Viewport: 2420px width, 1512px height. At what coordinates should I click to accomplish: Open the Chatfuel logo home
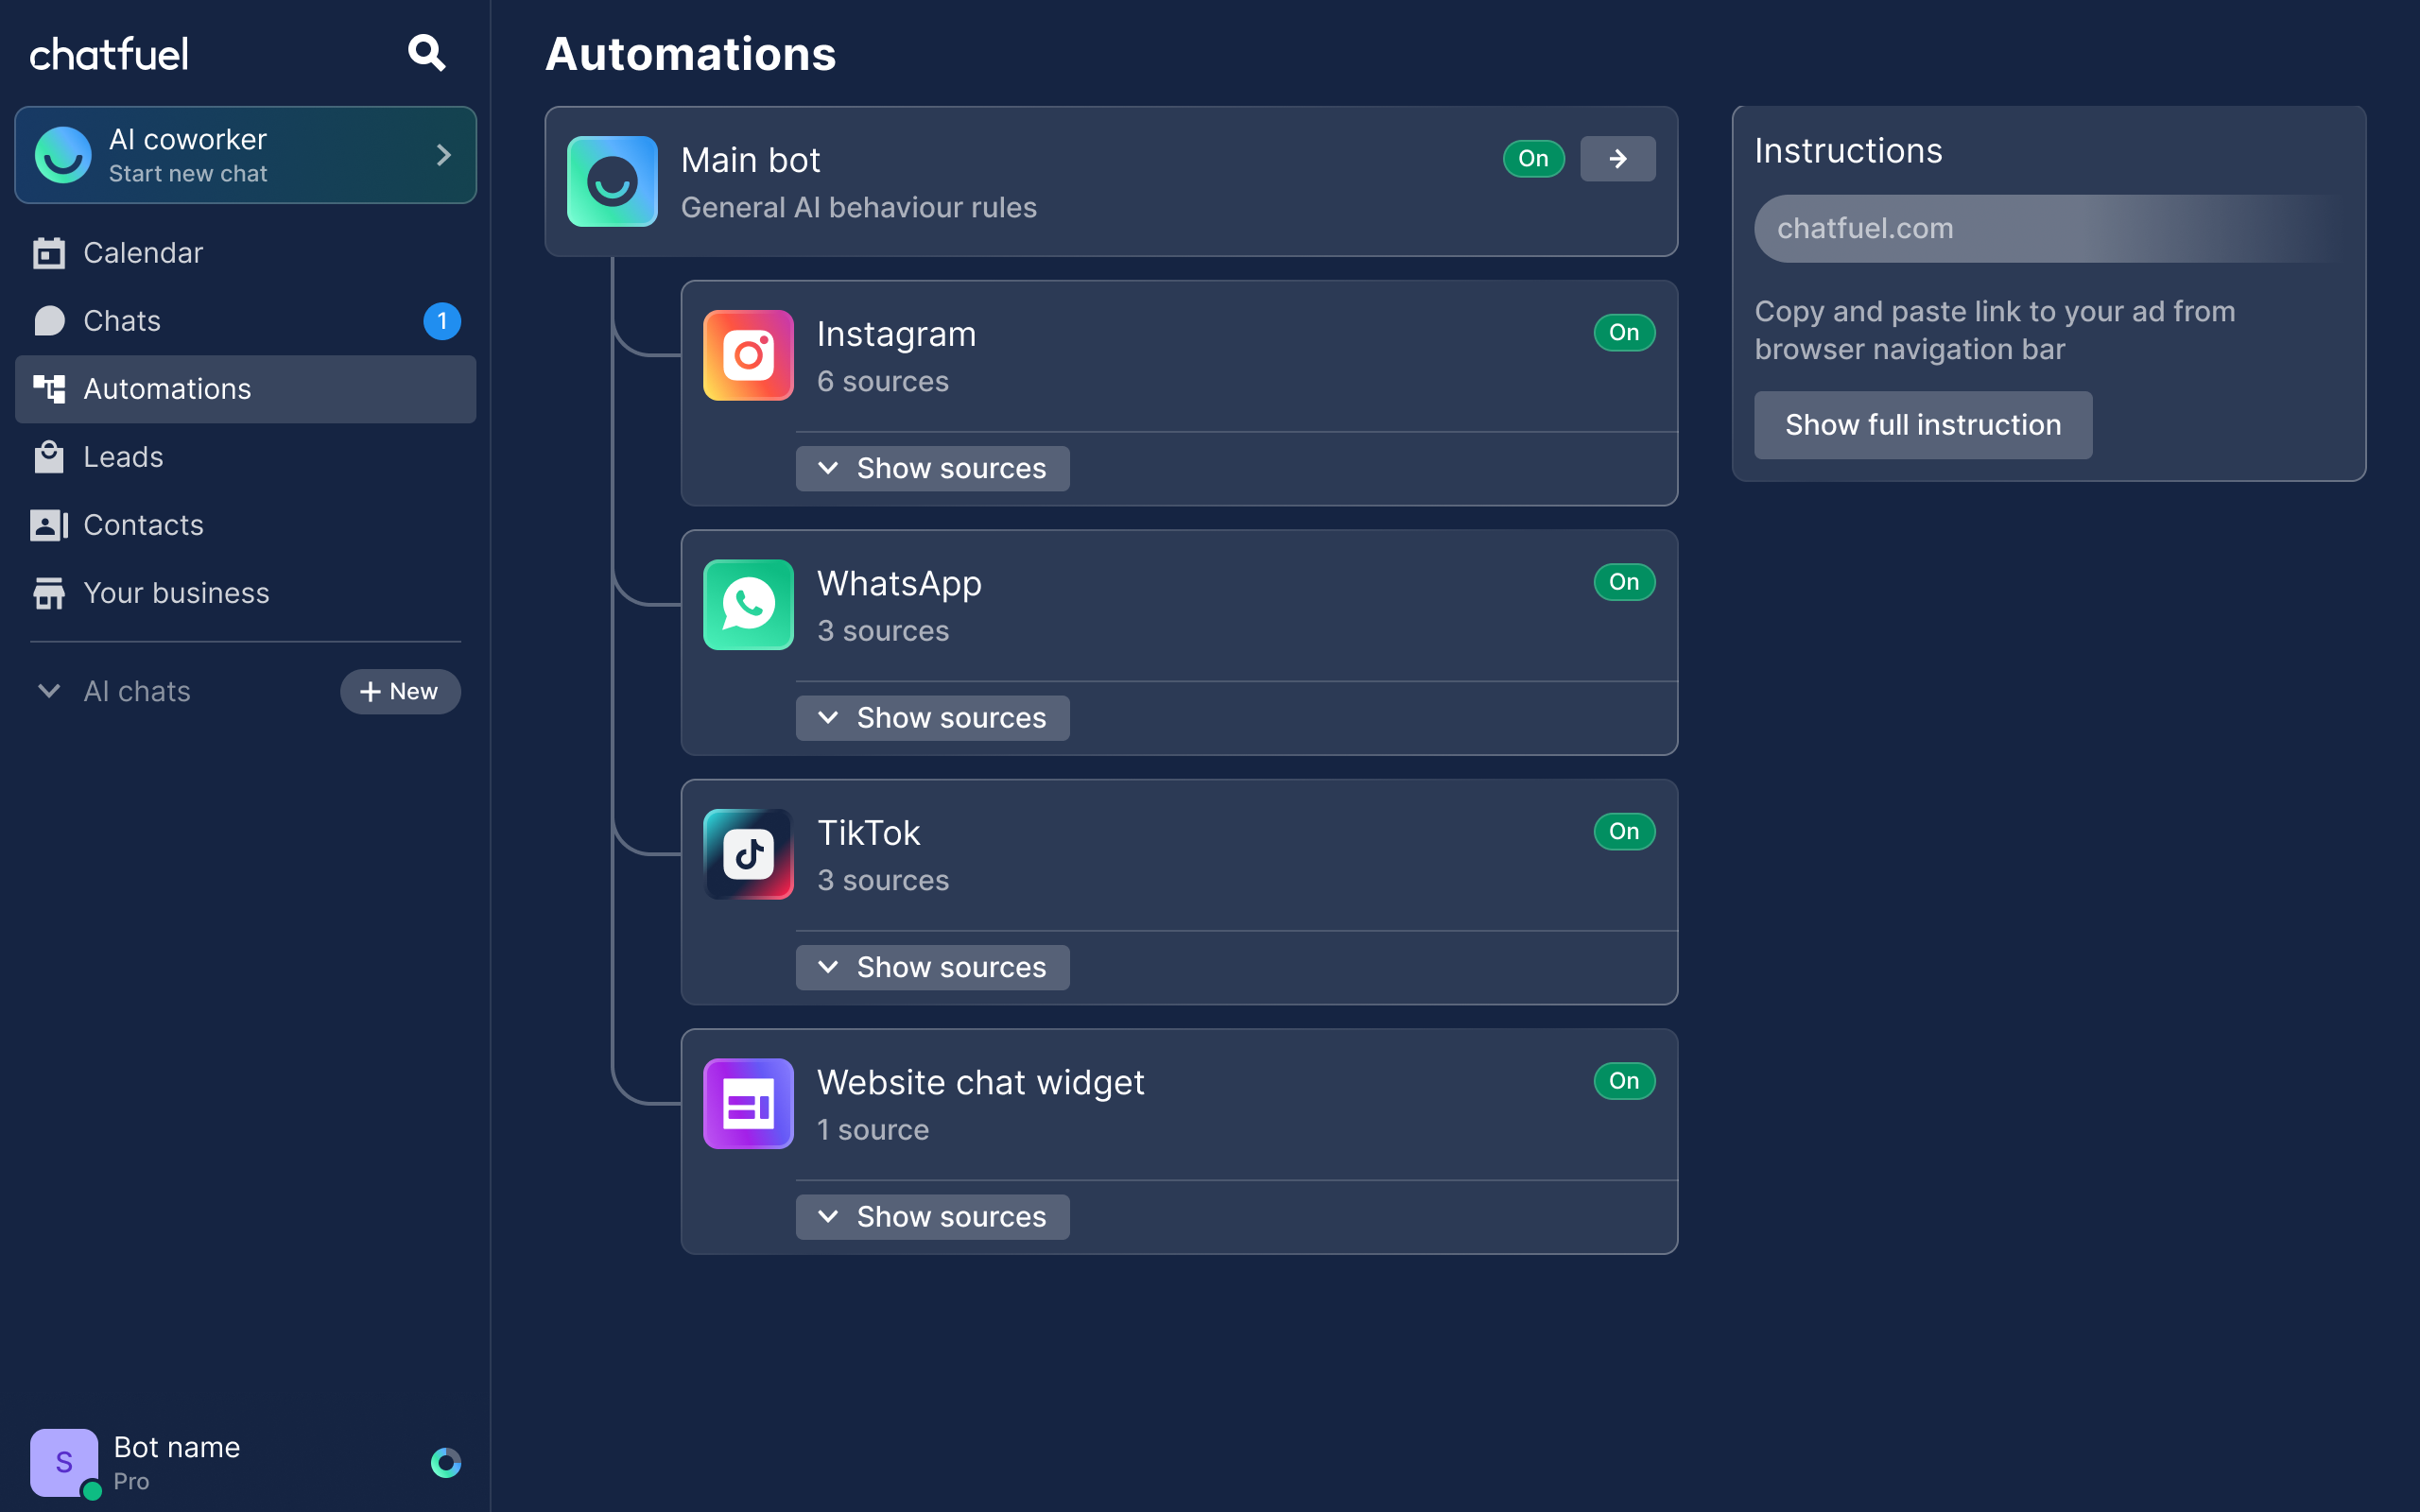pos(109,54)
